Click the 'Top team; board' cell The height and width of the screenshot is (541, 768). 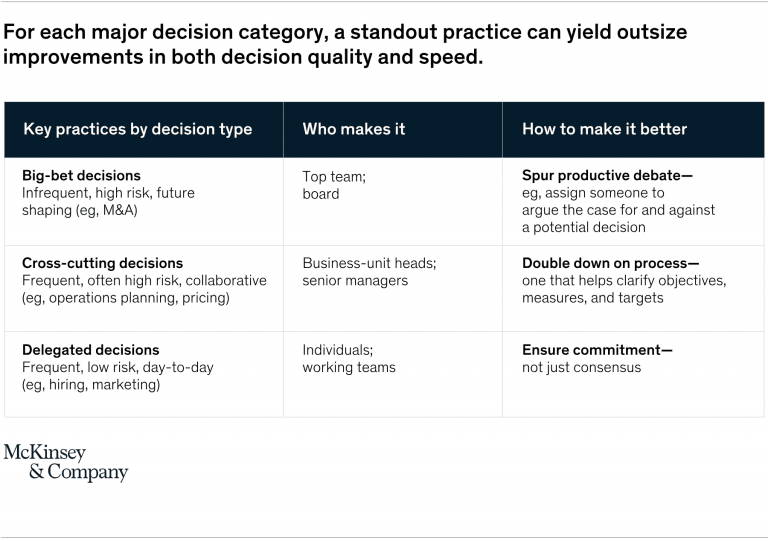(334, 185)
